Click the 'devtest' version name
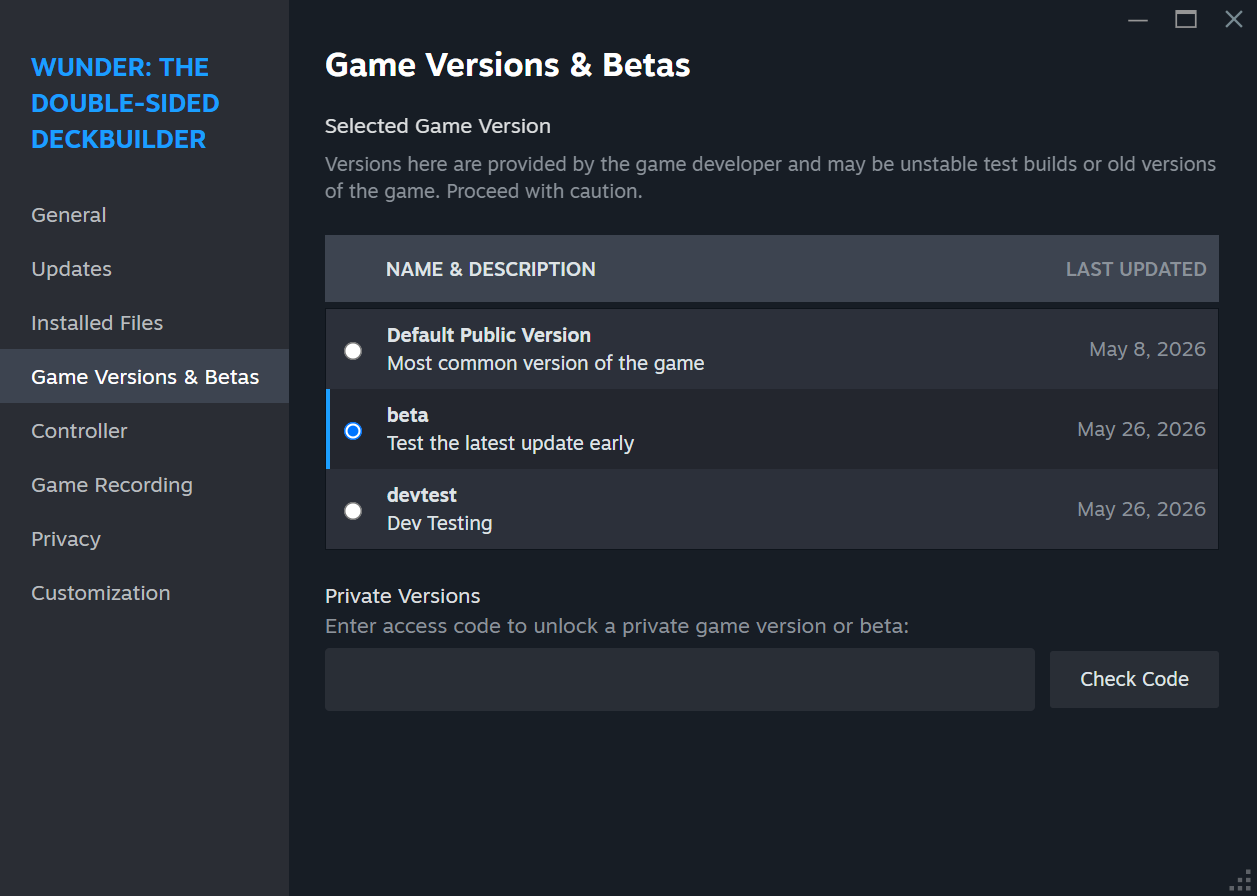 point(422,495)
